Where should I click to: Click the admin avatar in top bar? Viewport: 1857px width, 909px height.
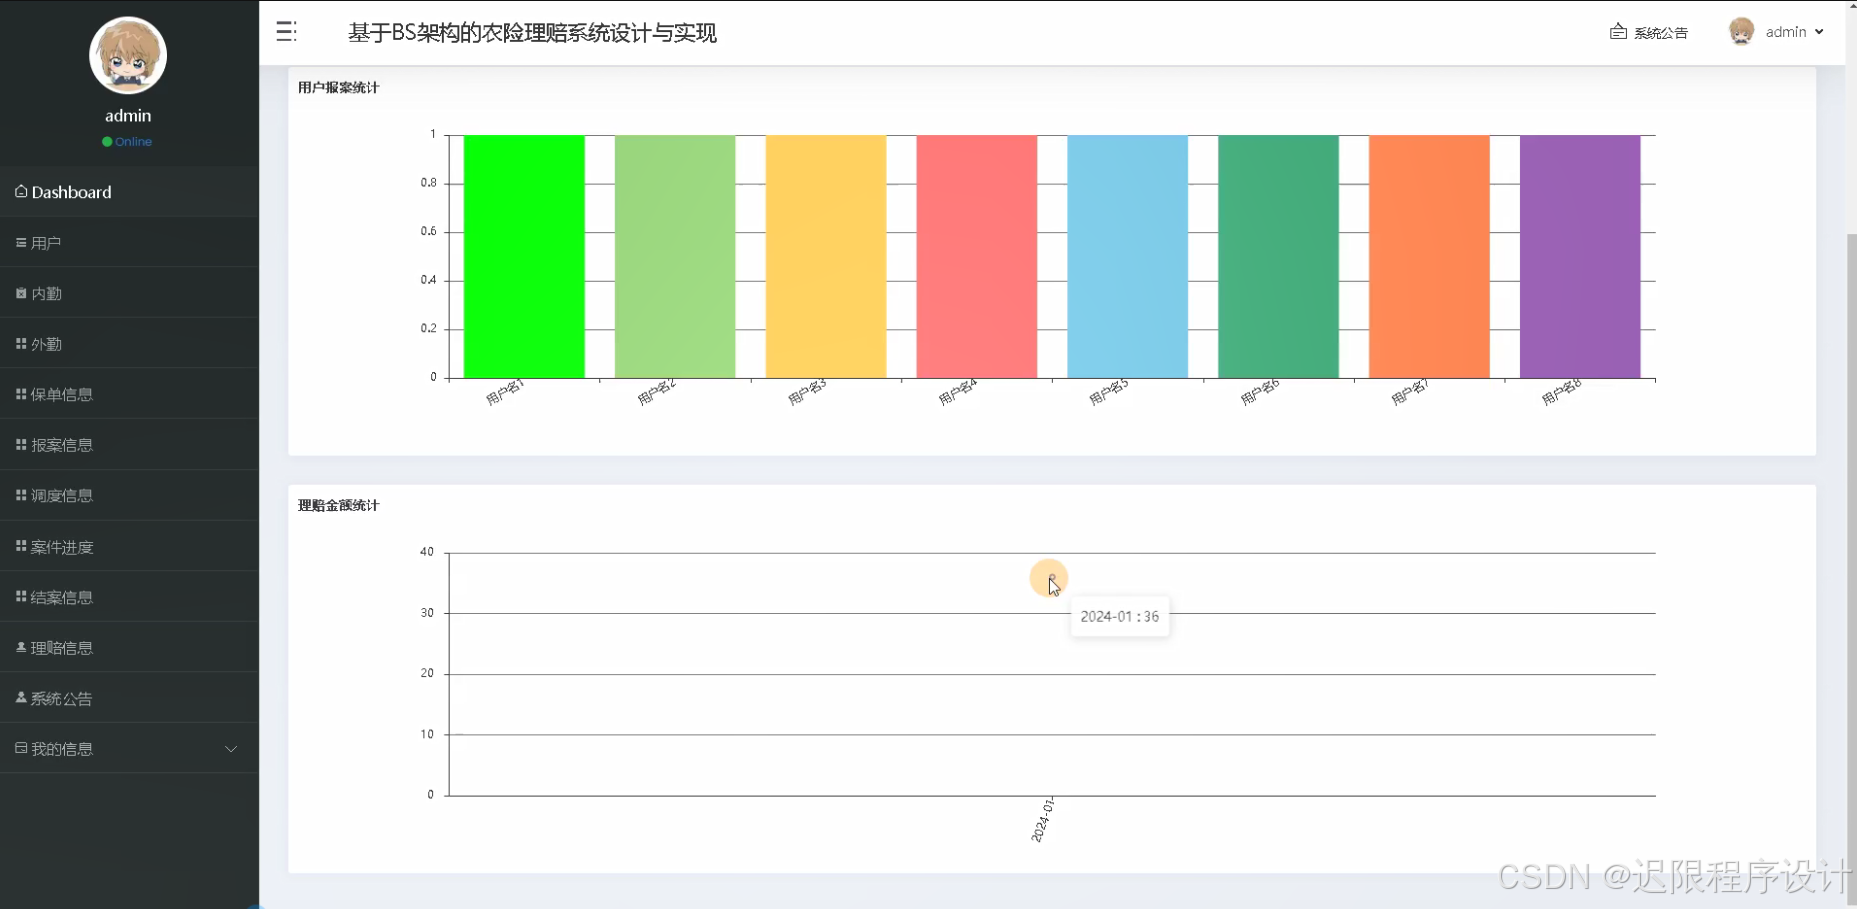click(1741, 32)
